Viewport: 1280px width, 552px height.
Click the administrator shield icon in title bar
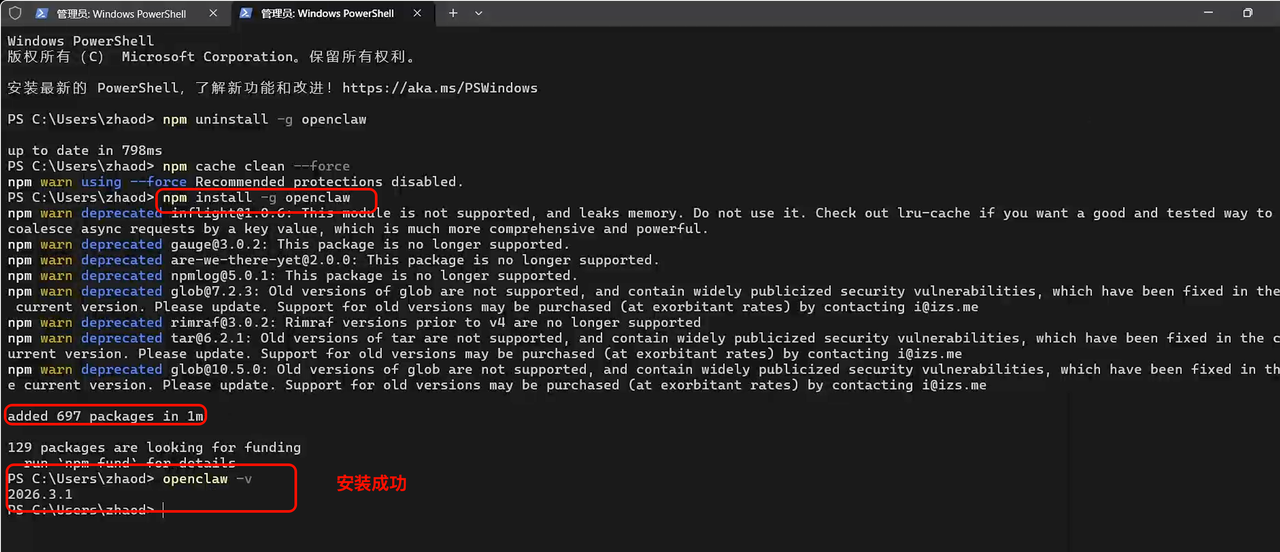point(14,13)
